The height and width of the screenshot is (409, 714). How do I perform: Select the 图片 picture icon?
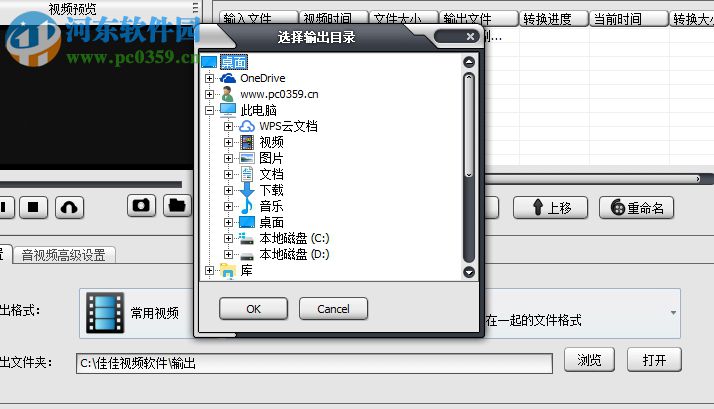coord(247,158)
